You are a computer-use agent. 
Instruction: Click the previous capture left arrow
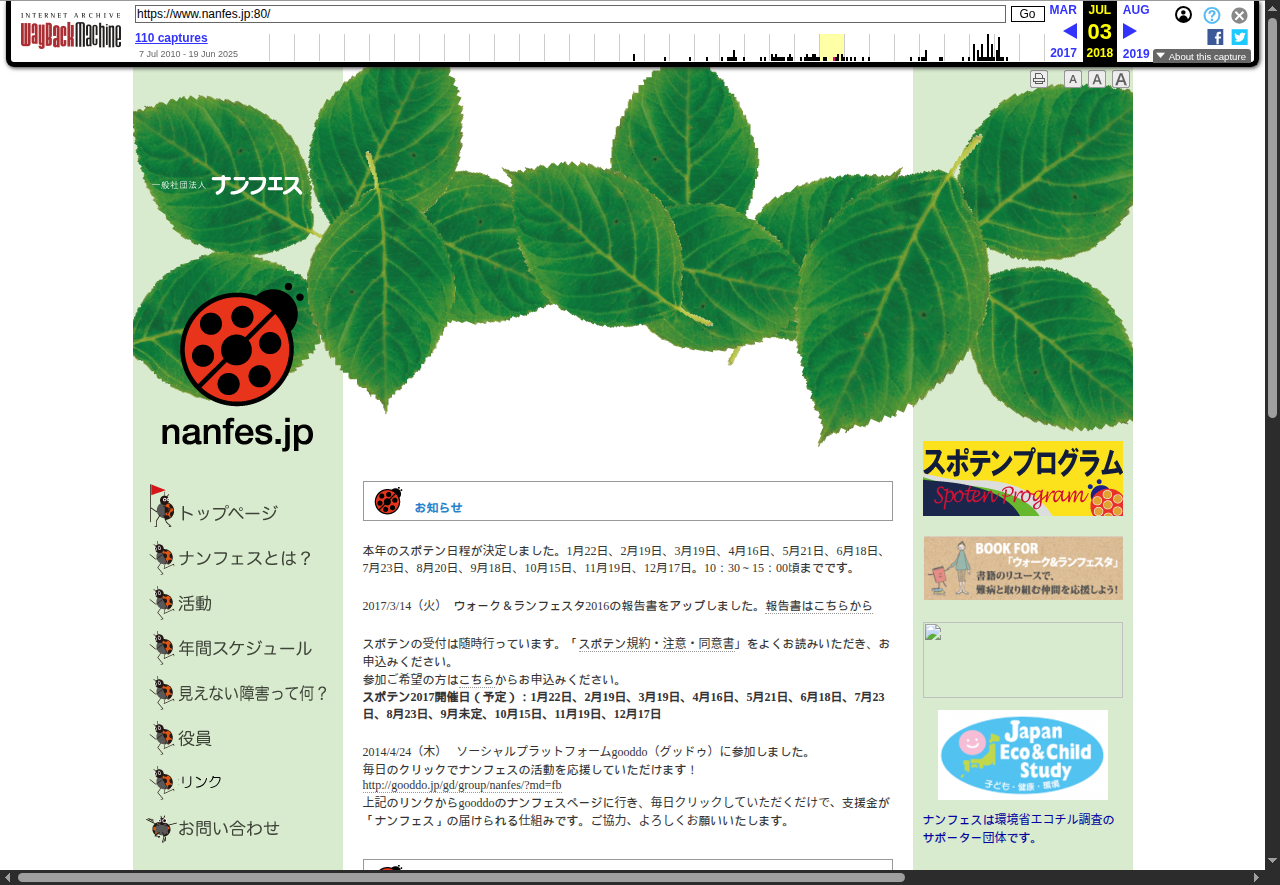tap(1069, 31)
